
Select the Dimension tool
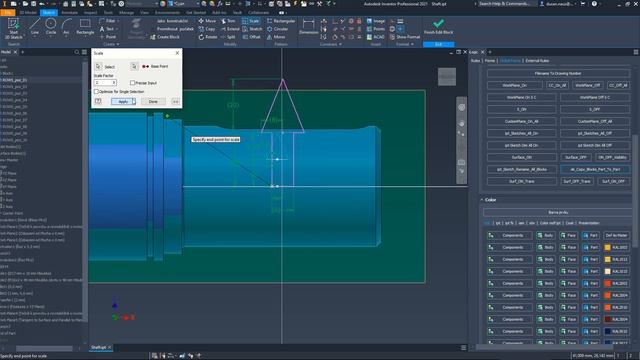pos(308,26)
